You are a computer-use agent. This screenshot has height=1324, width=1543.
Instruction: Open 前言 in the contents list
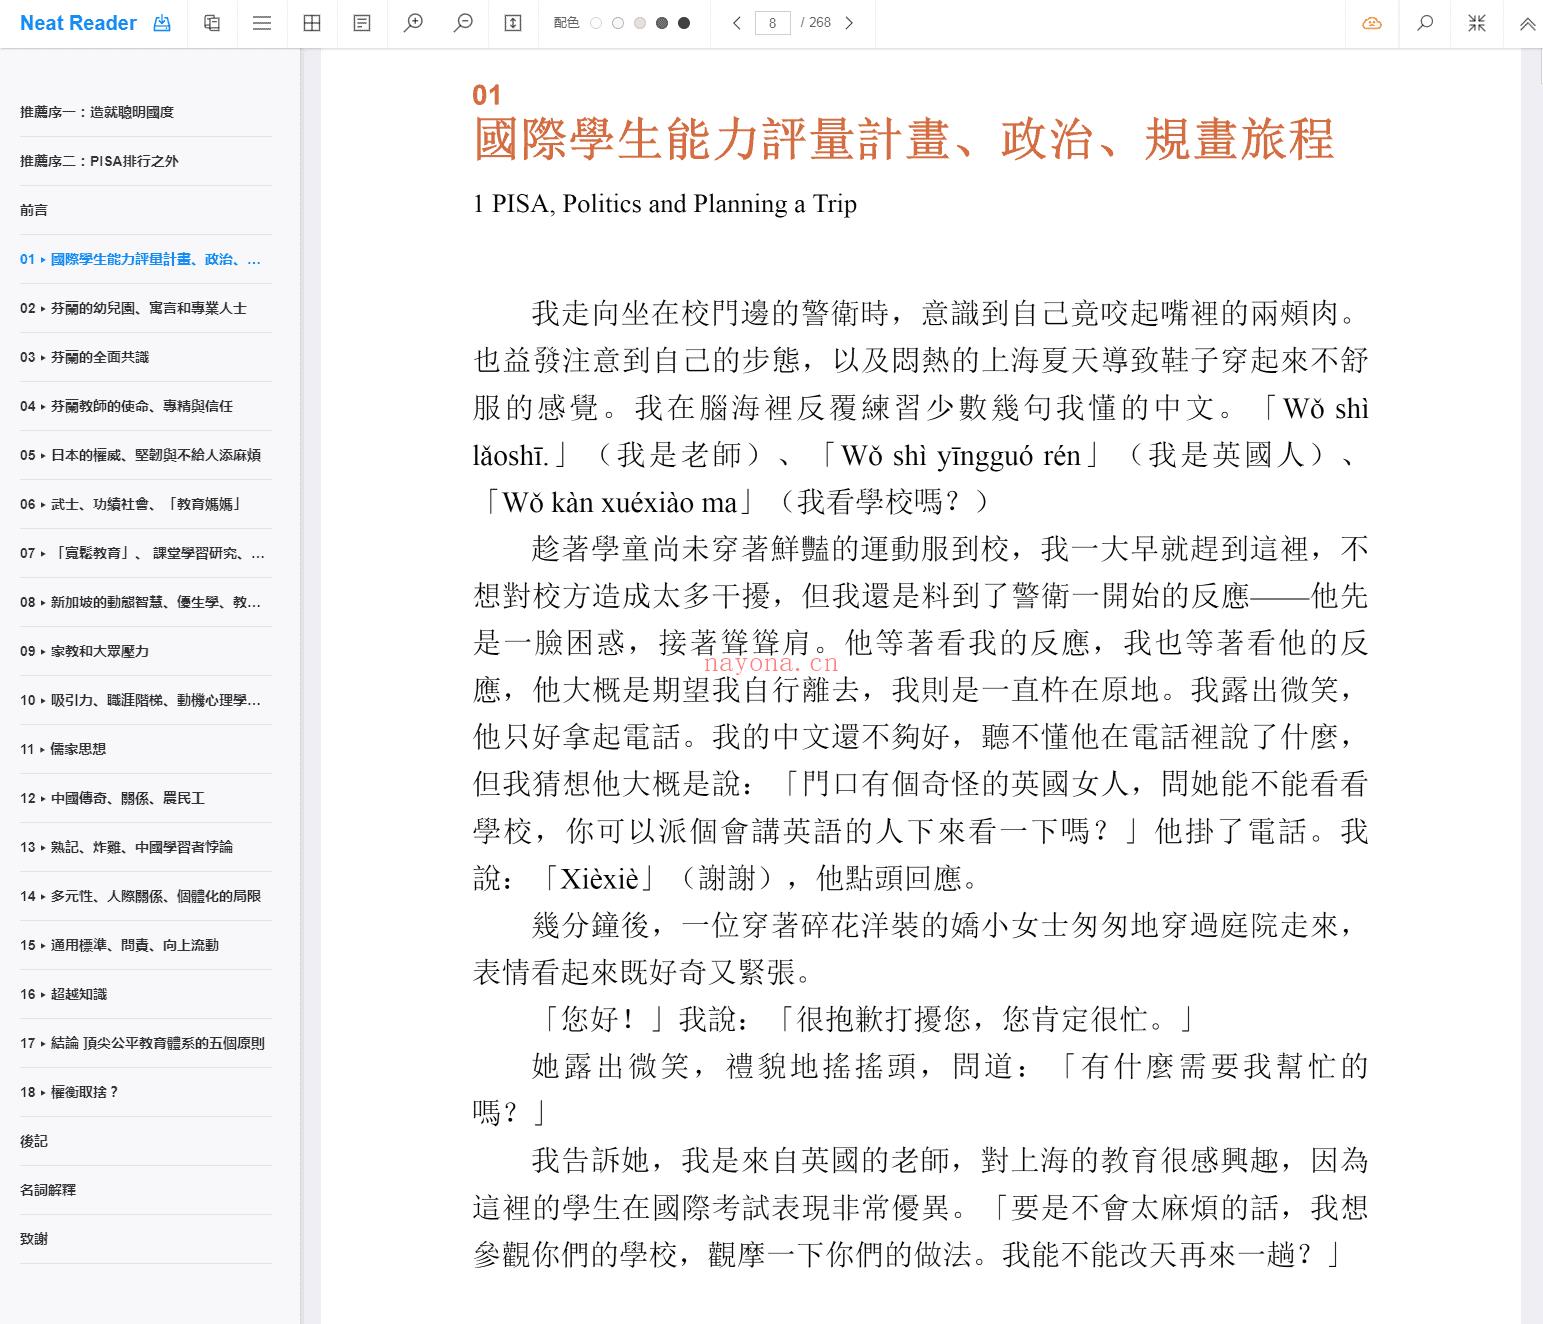click(x=34, y=210)
